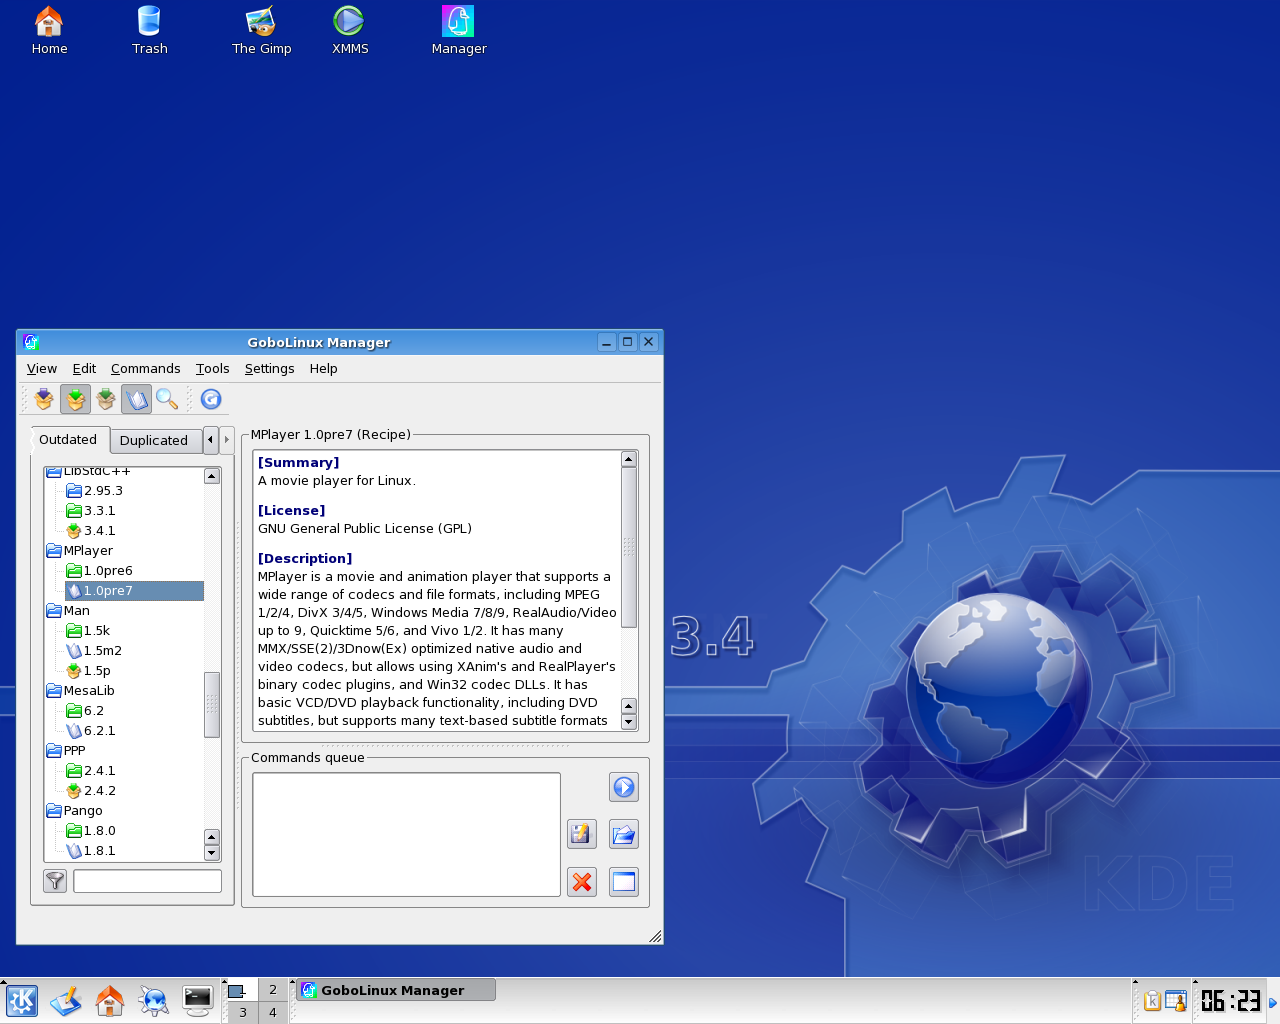
Task: Open the Commands menu
Action: pyautogui.click(x=146, y=369)
